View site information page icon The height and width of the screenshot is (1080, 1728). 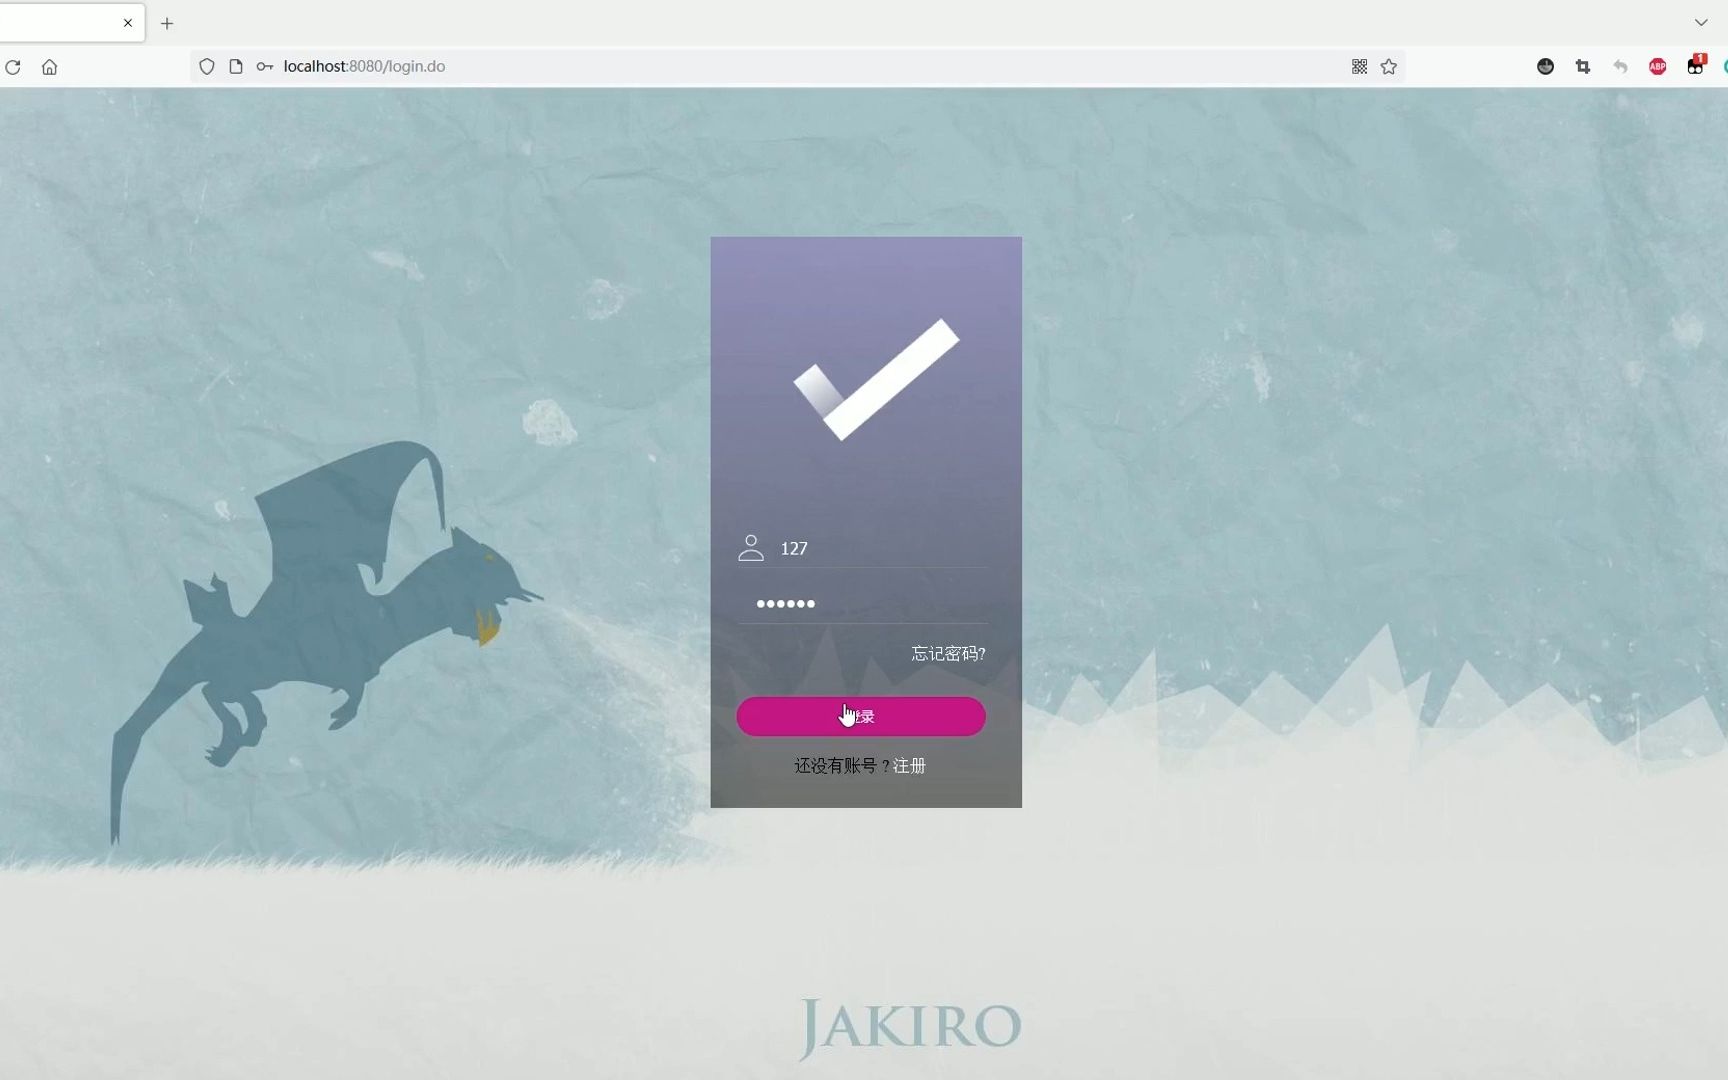pos(236,67)
